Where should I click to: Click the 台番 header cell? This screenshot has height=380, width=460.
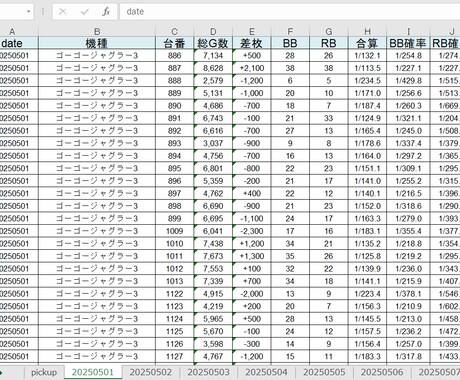point(174,43)
